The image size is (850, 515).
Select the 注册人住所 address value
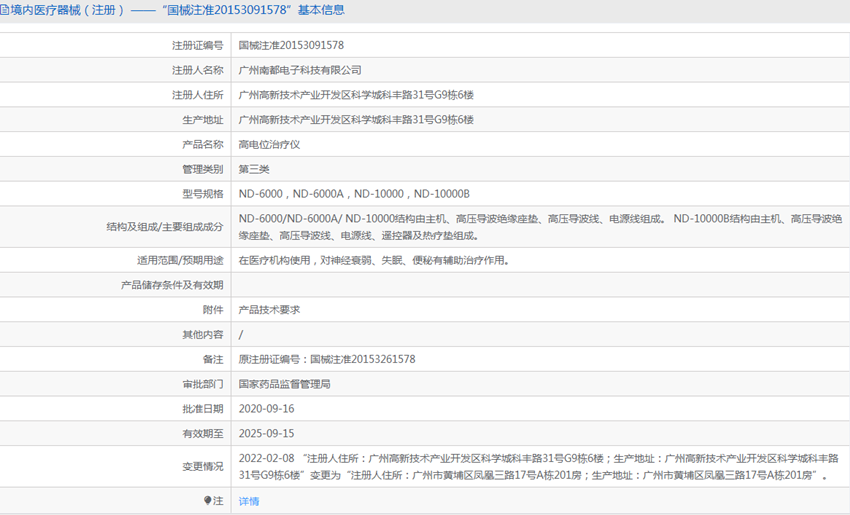(356, 95)
